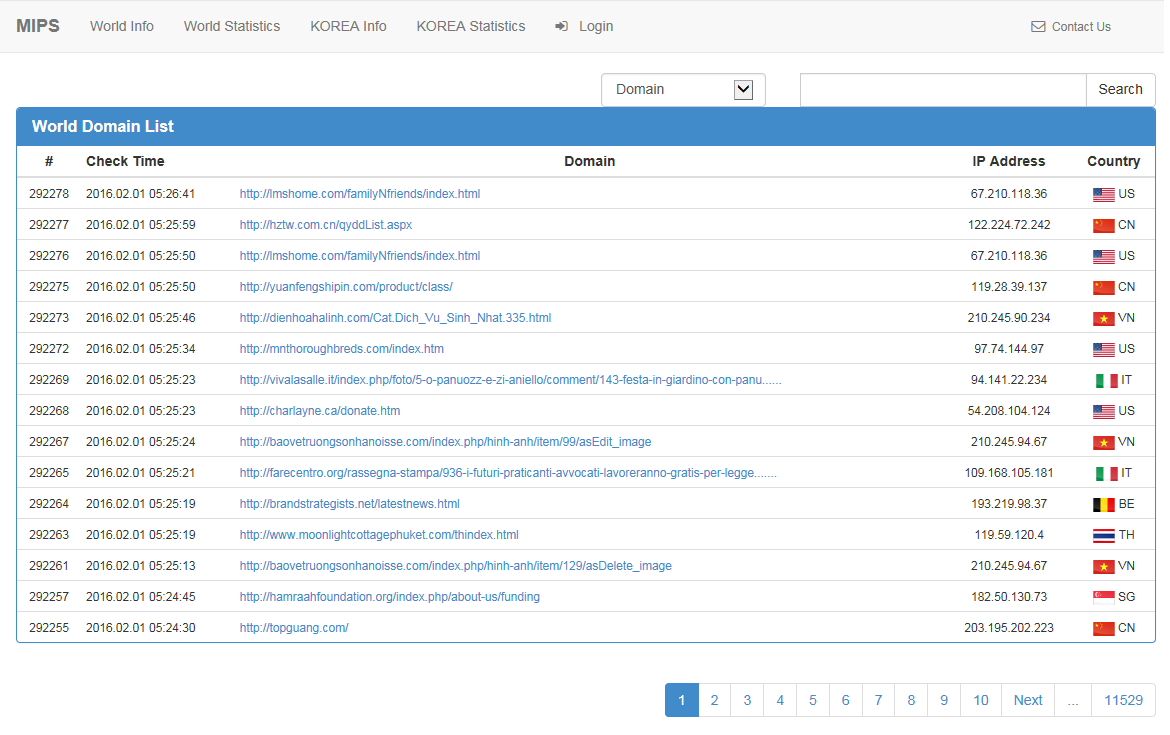This screenshot has height=735, width=1170.
Task: Go to page 6
Action: click(x=845, y=700)
